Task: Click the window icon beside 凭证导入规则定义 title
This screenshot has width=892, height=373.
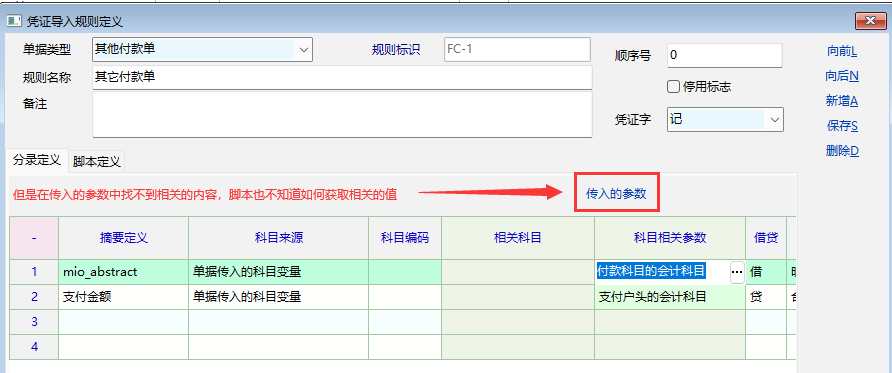Action: tap(14, 22)
